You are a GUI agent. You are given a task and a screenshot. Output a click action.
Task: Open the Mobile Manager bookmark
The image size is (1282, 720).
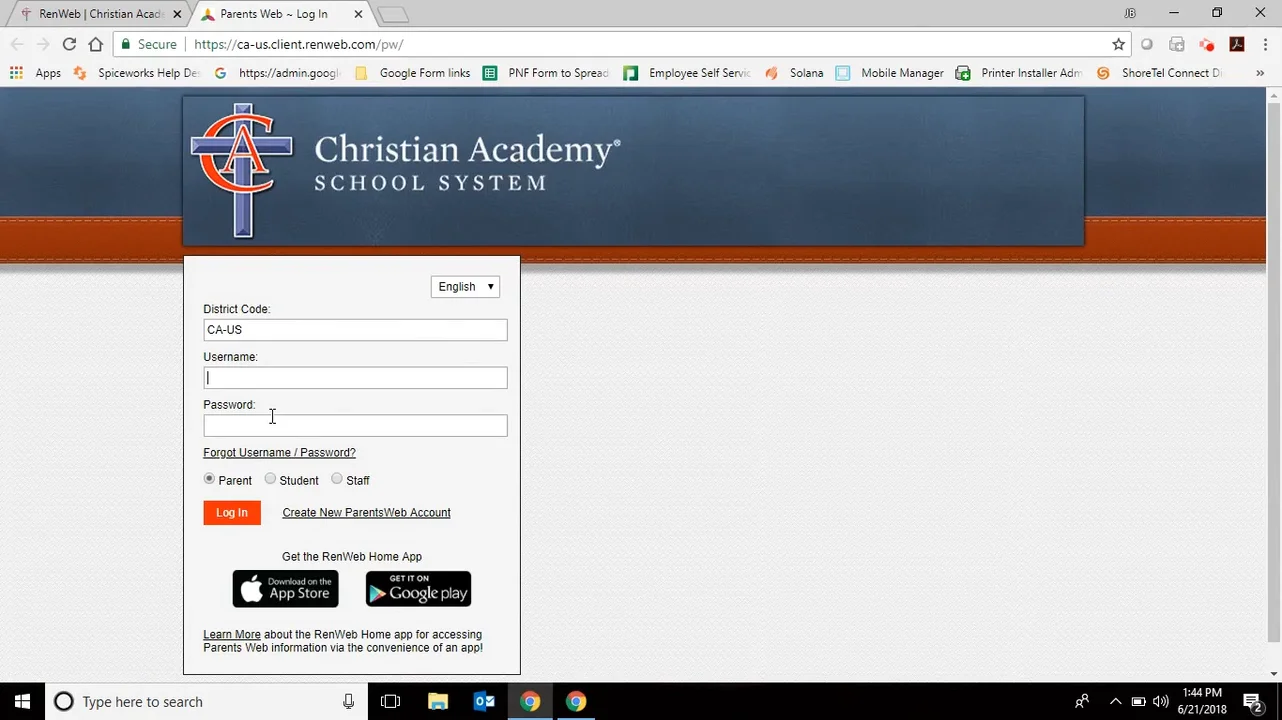point(890,73)
